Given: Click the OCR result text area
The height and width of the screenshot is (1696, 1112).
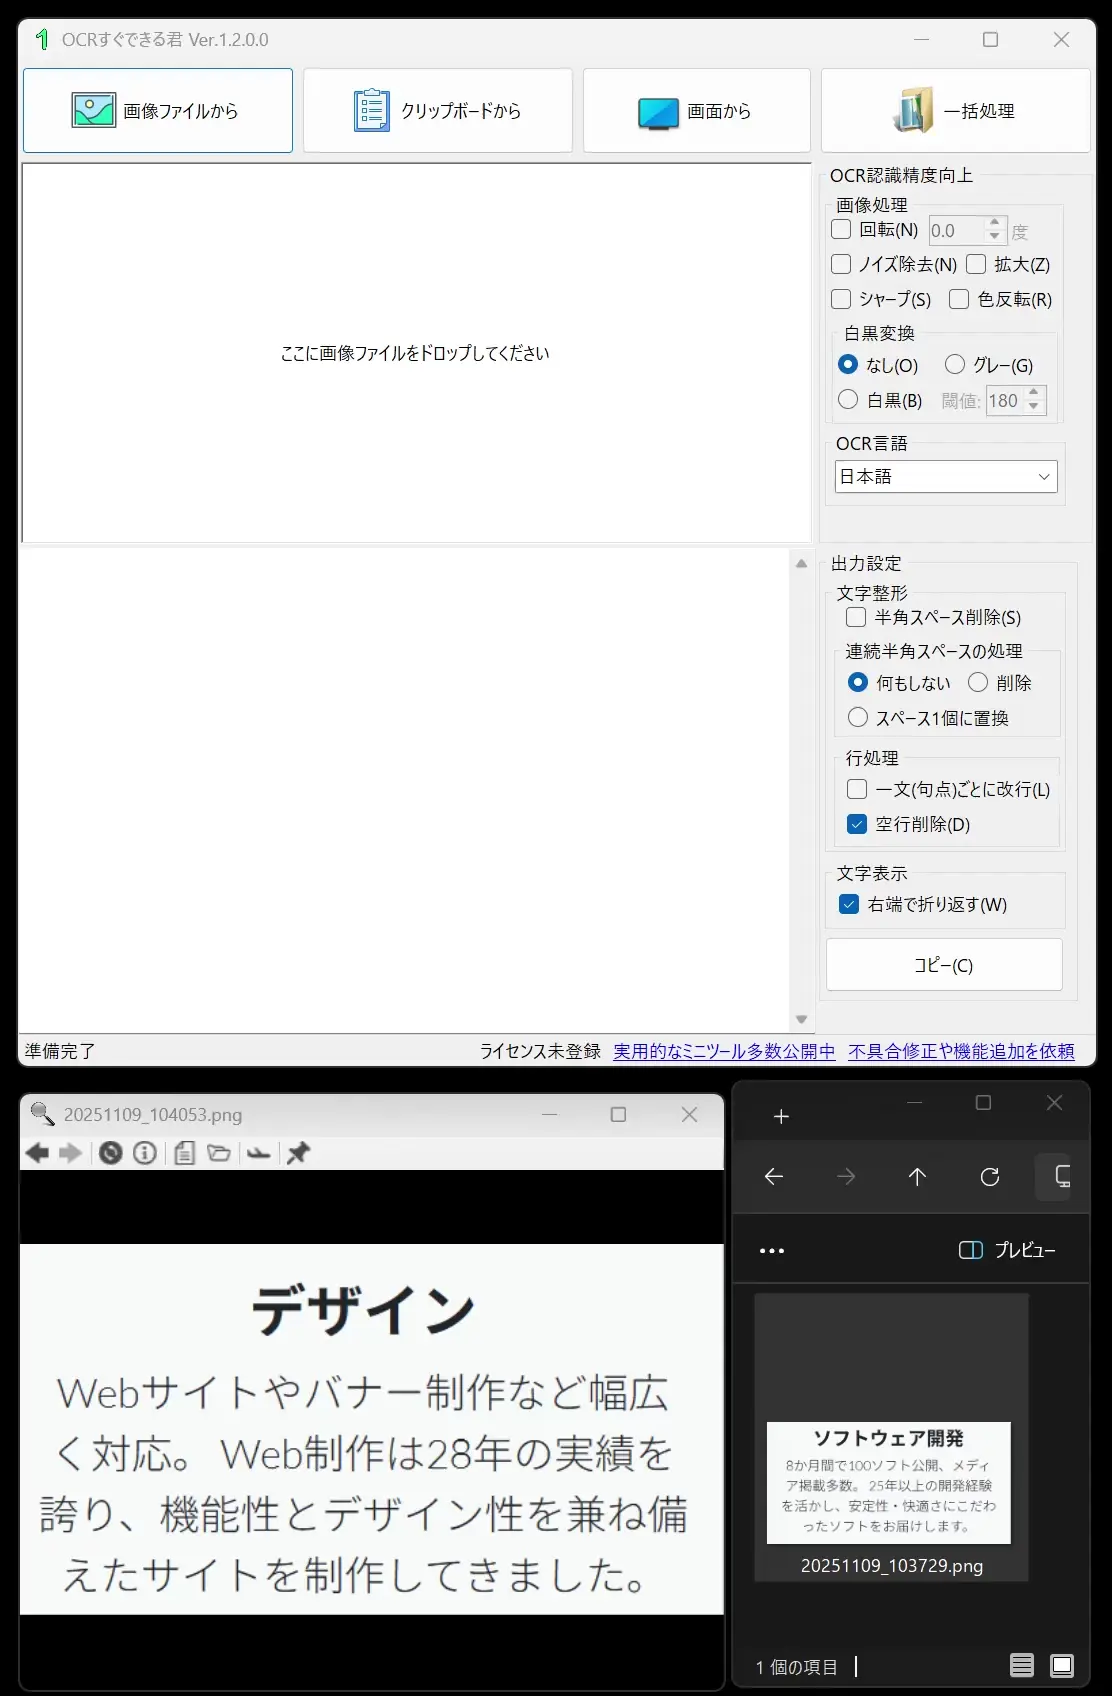Looking at the screenshot, I should click(405, 790).
